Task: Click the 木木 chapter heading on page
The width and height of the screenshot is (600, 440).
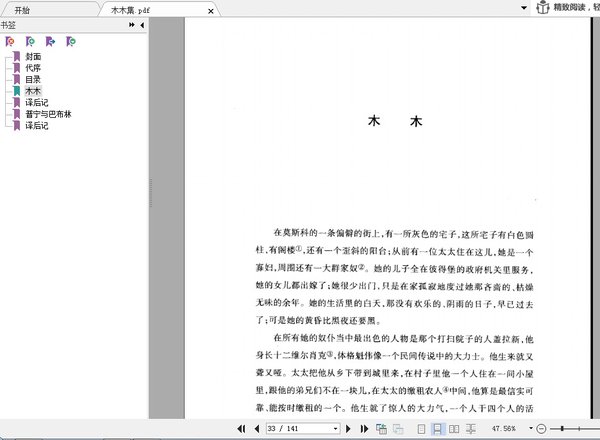Action: pyautogui.click(x=395, y=121)
